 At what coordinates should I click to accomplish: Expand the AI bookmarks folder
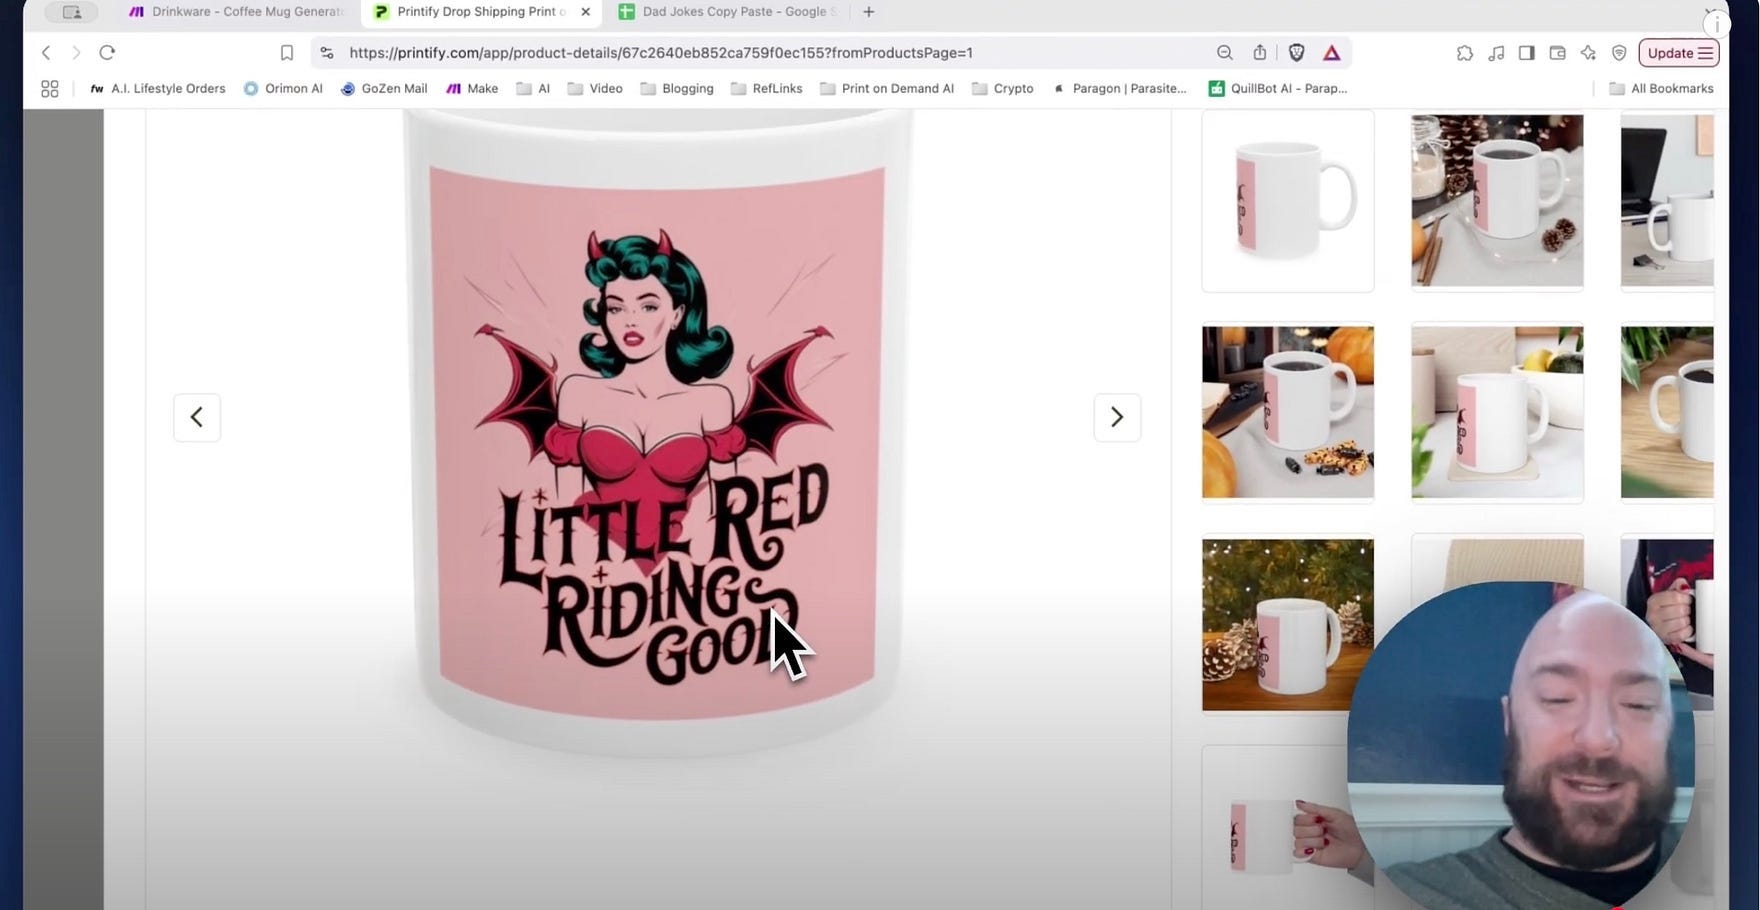click(533, 89)
